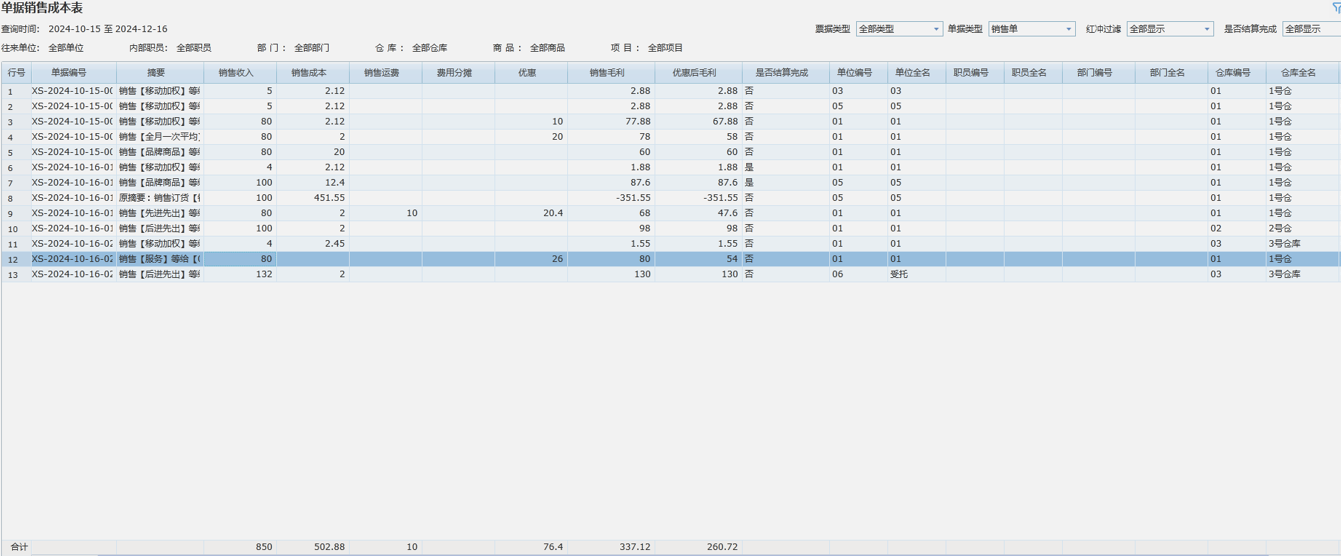The height and width of the screenshot is (556, 1341).
Task: Click the 仓库全名 column header
Action: [x=1302, y=73]
